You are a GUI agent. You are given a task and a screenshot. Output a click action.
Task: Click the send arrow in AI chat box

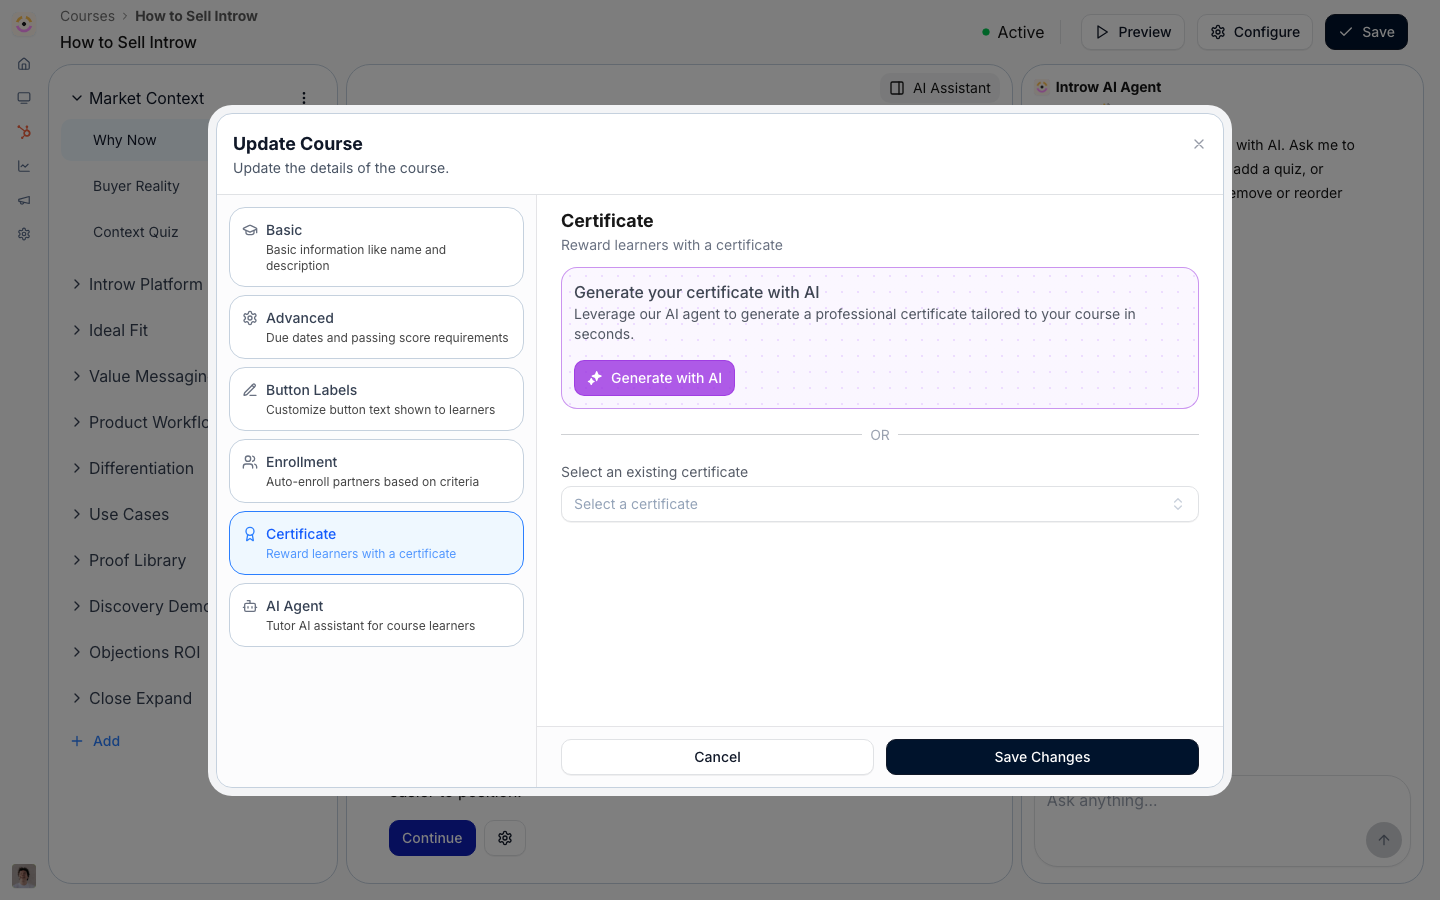tap(1384, 840)
